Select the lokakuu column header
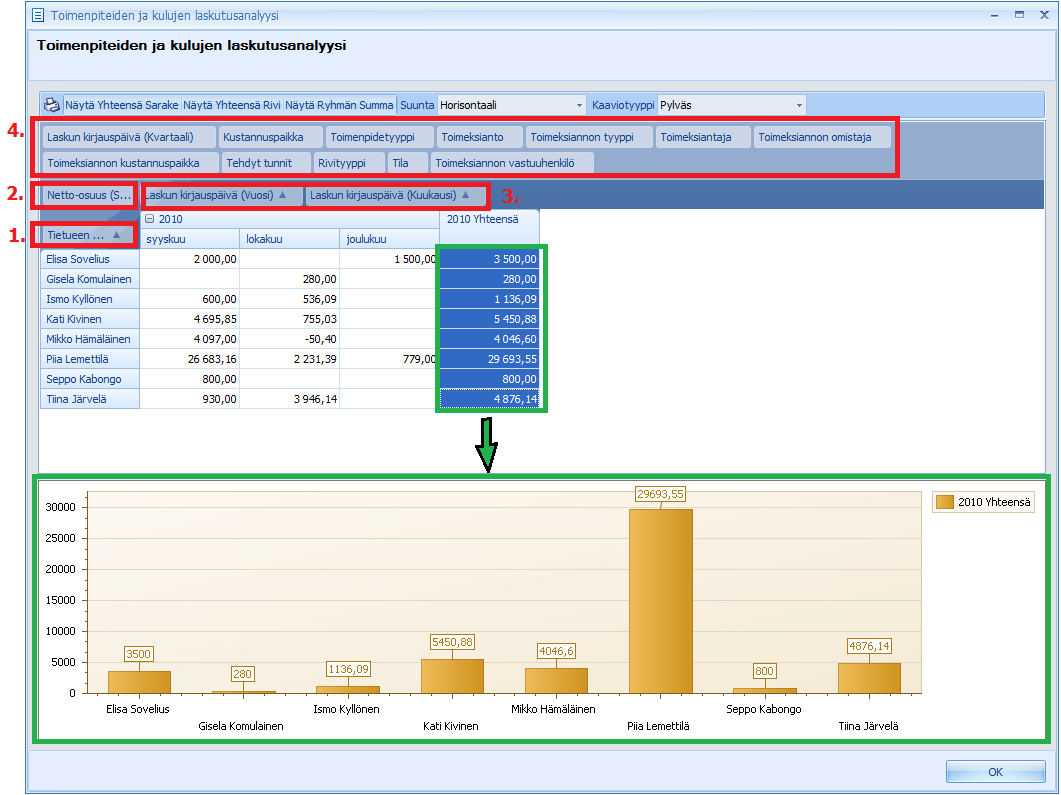This screenshot has width=1061, height=795. click(x=290, y=239)
